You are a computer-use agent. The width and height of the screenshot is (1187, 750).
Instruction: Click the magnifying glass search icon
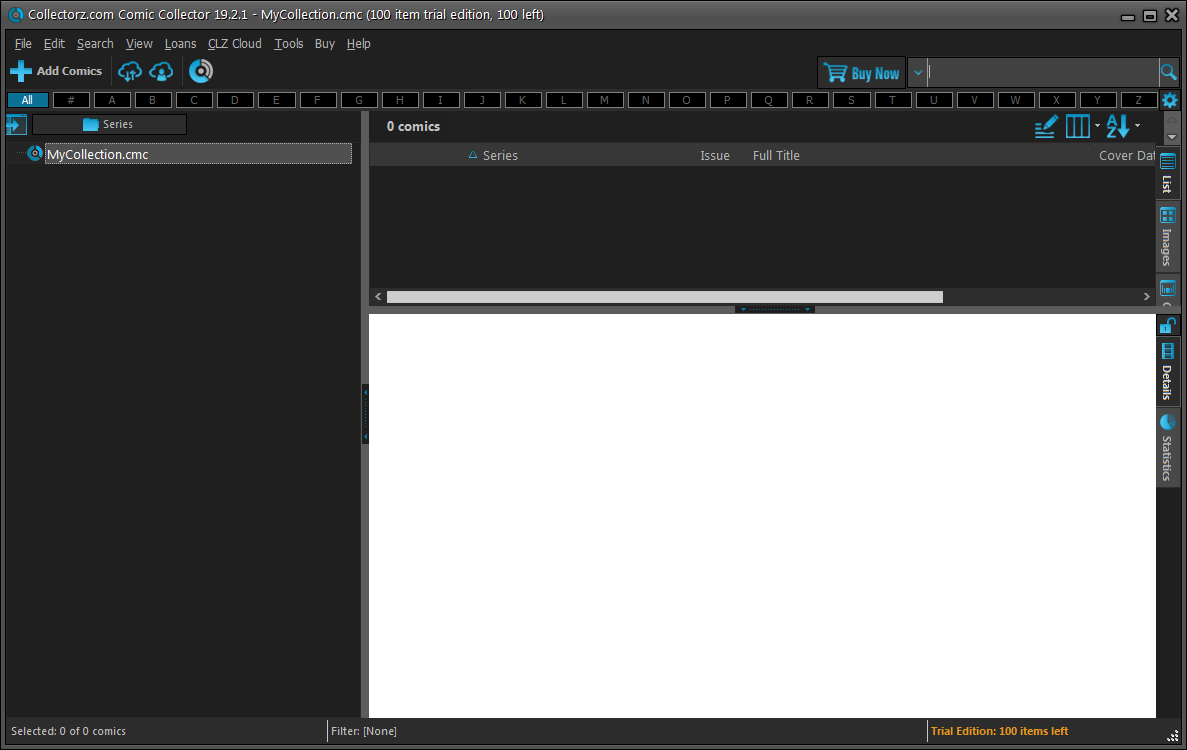point(1168,73)
